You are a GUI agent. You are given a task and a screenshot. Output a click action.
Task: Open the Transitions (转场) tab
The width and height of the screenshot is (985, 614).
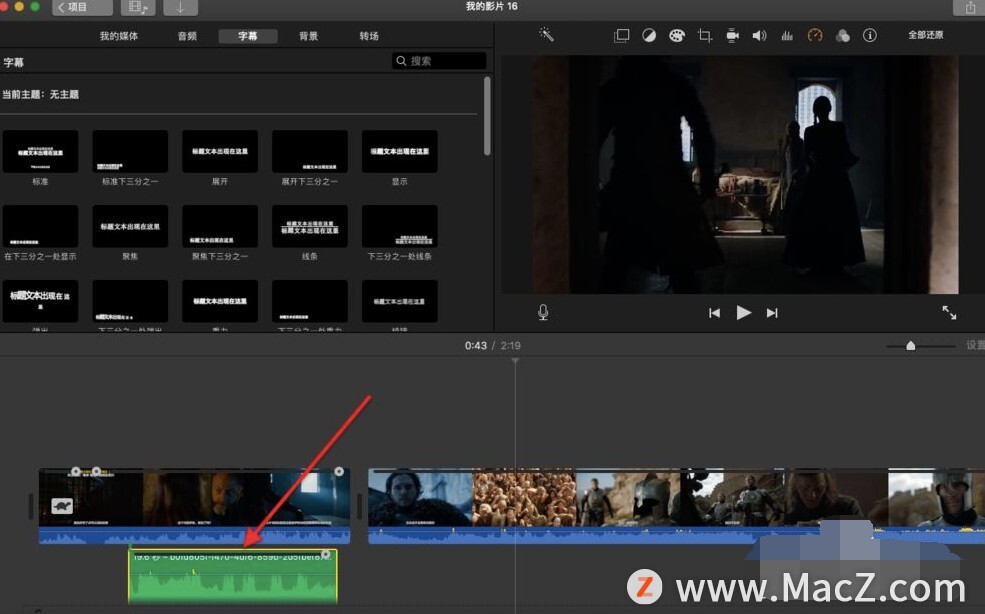pyautogui.click(x=369, y=36)
